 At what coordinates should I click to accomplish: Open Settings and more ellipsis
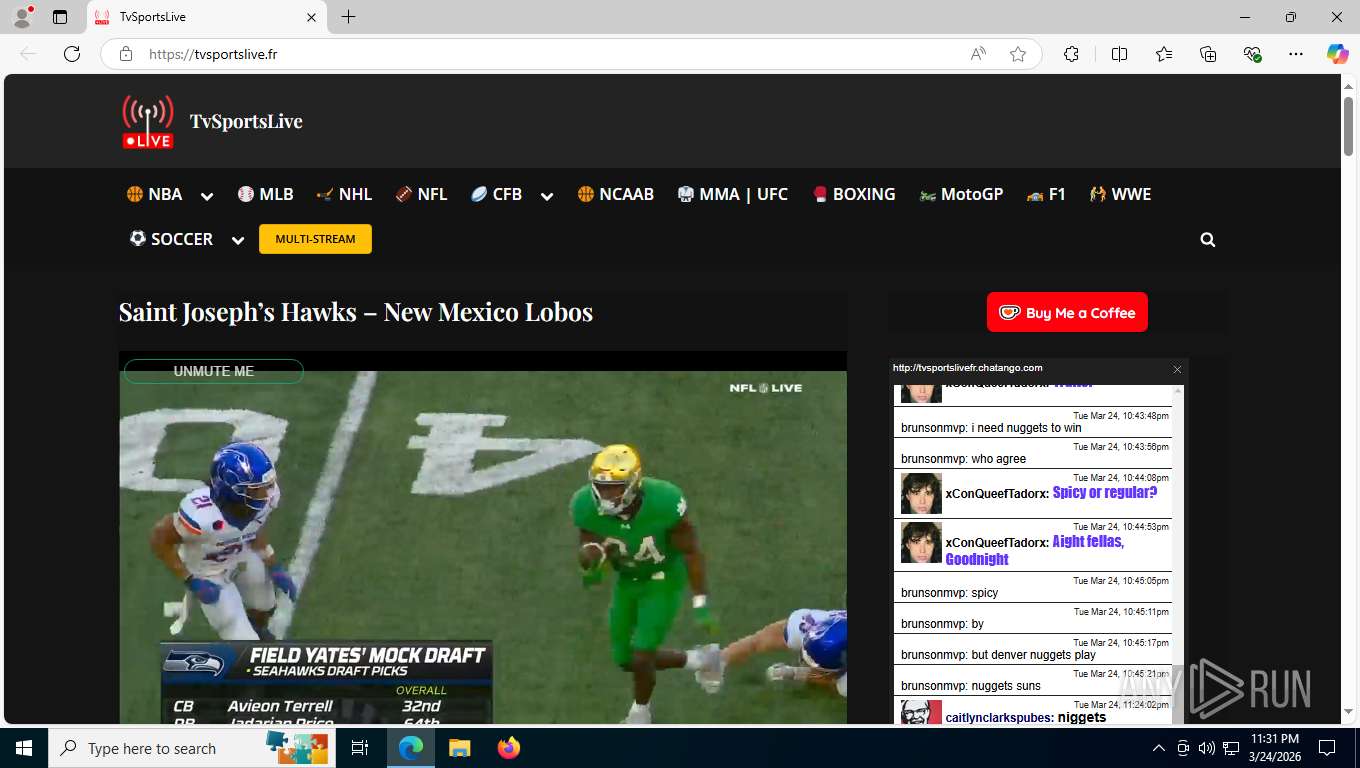(x=1296, y=54)
